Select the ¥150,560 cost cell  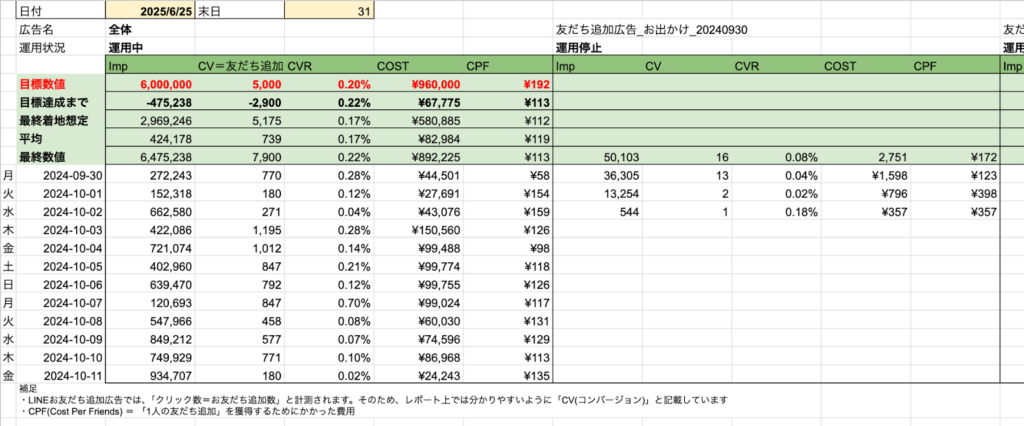pyautogui.click(x=419, y=230)
